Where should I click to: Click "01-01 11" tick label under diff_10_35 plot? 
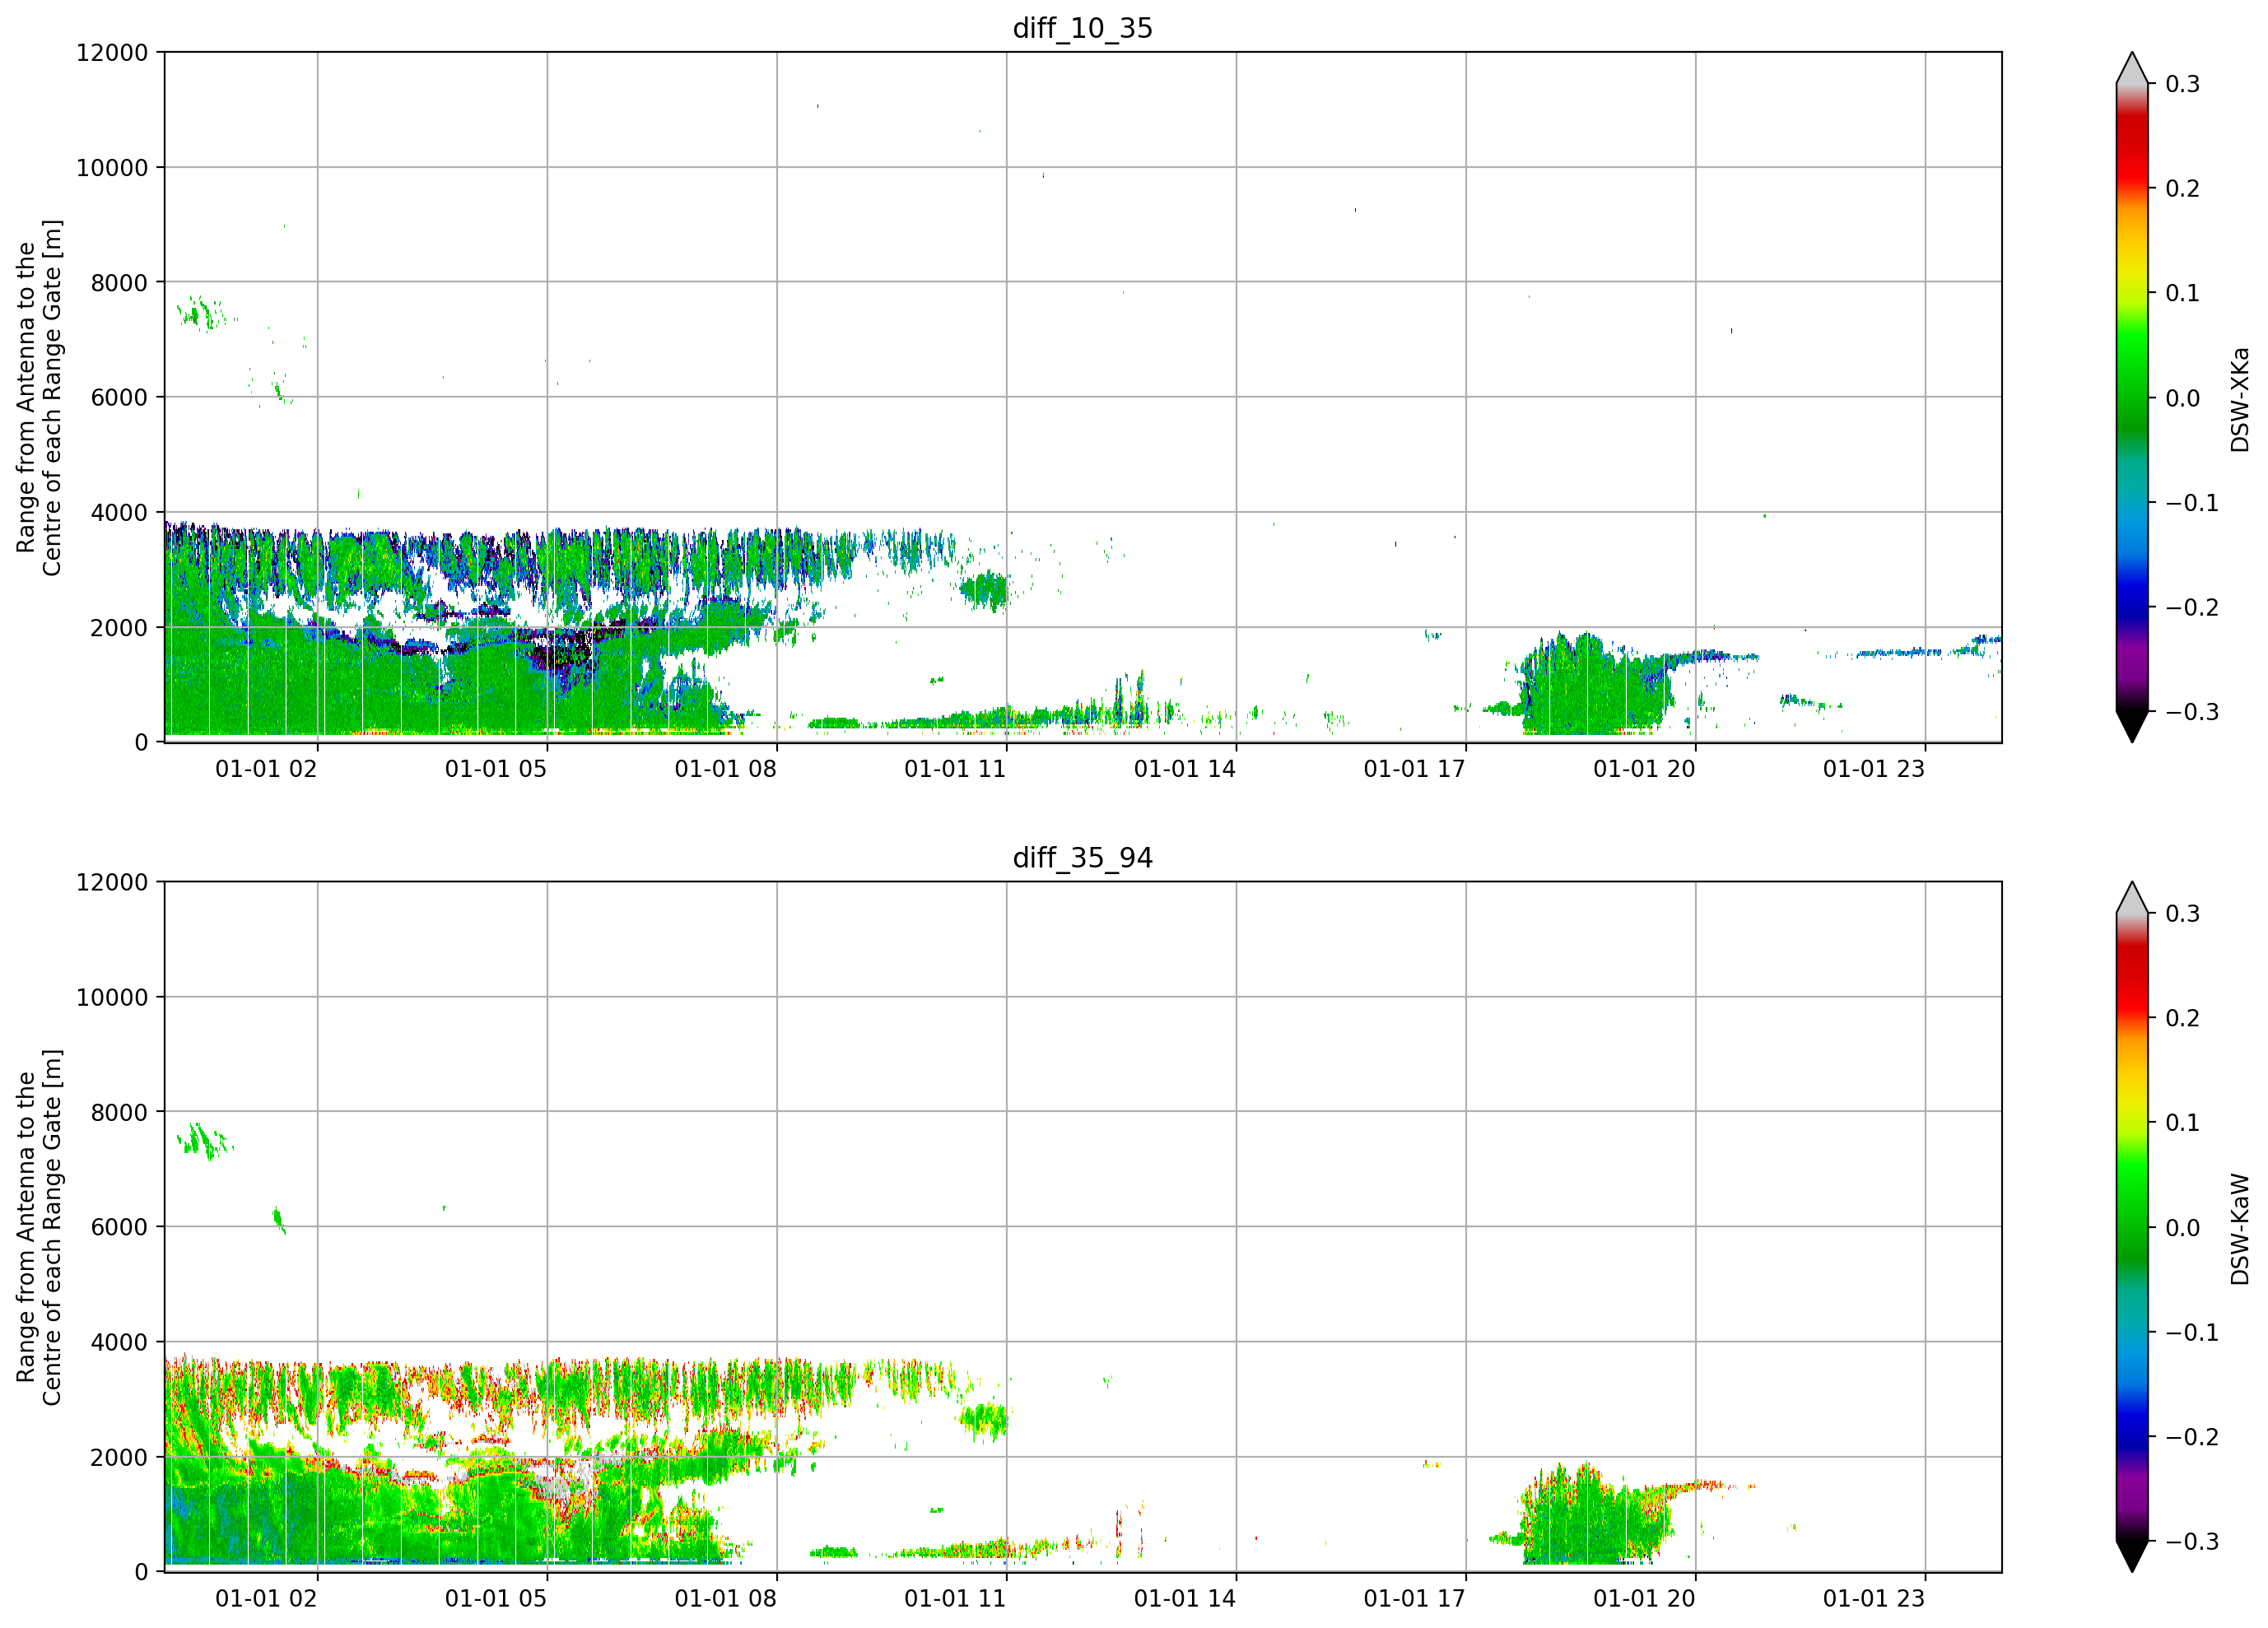[x=955, y=769]
